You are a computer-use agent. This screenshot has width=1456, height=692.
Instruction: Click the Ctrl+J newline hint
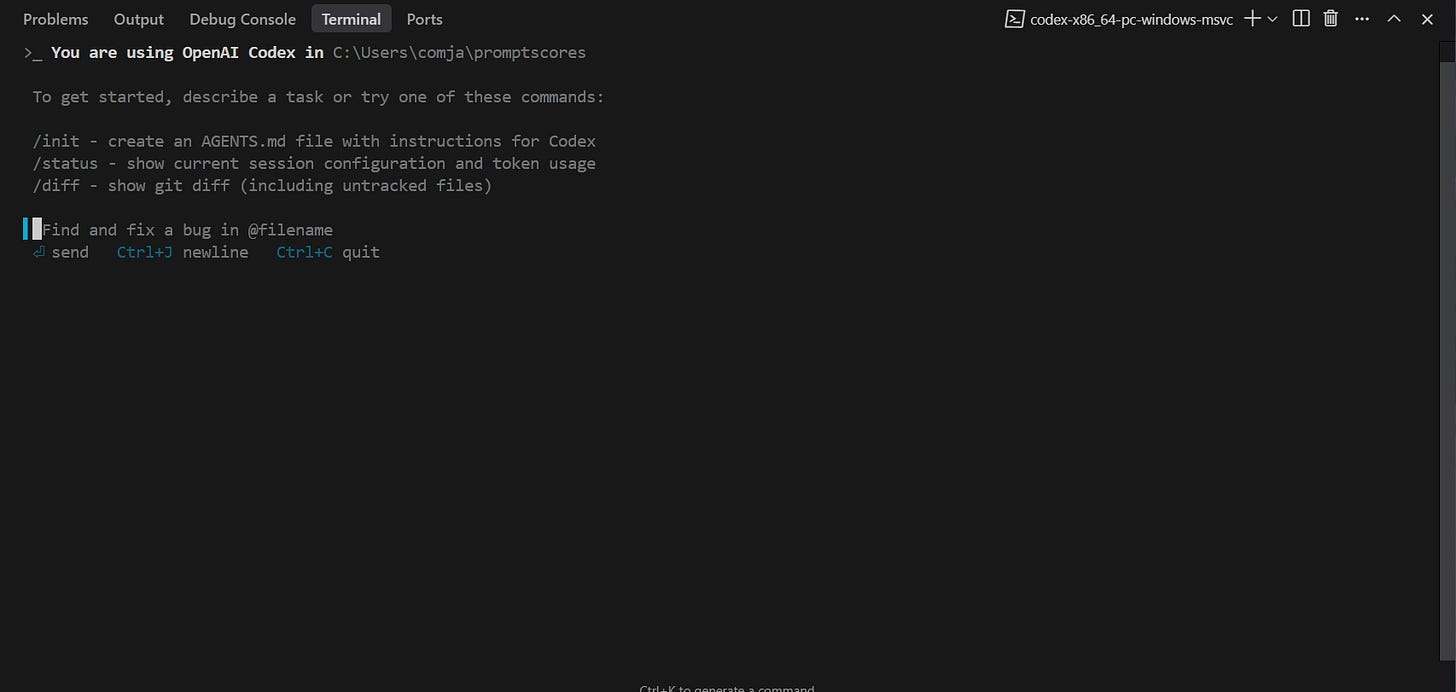point(182,252)
